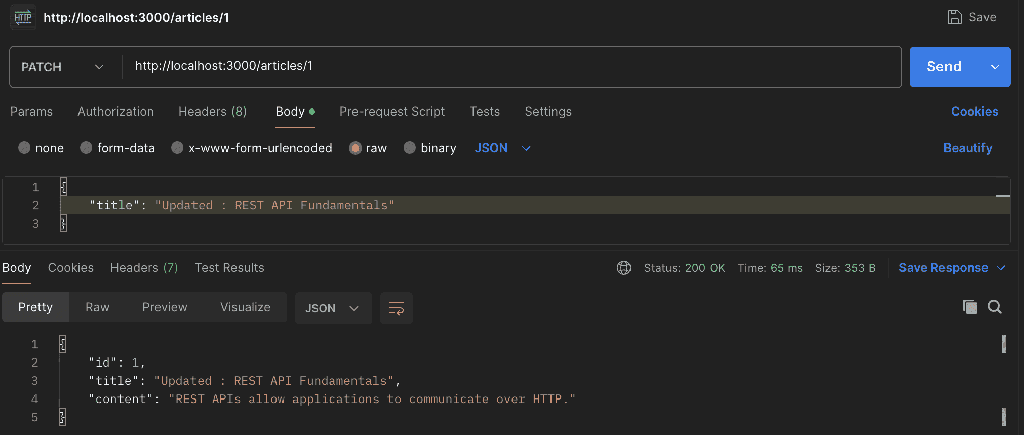Switch to the Test Results tab

[x=229, y=268]
